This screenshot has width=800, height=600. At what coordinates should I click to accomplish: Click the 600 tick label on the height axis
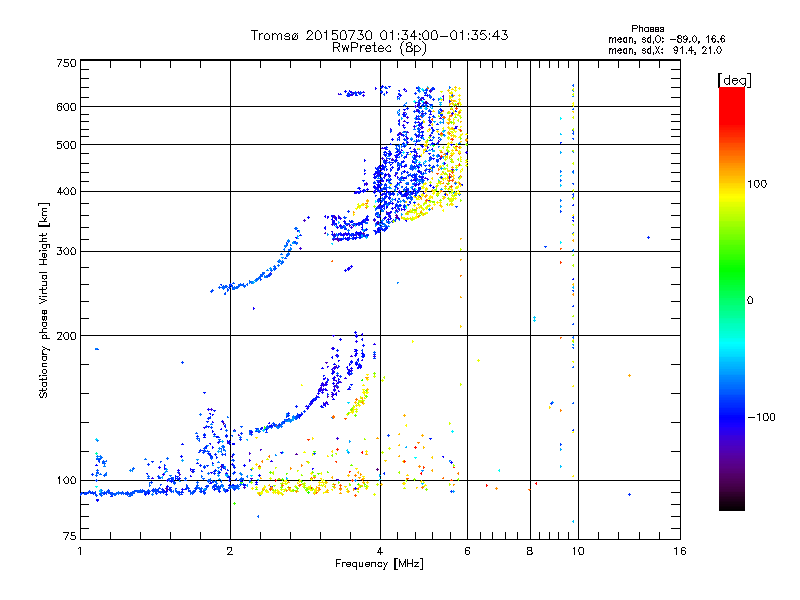pyautogui.click(x=66, y=107)
